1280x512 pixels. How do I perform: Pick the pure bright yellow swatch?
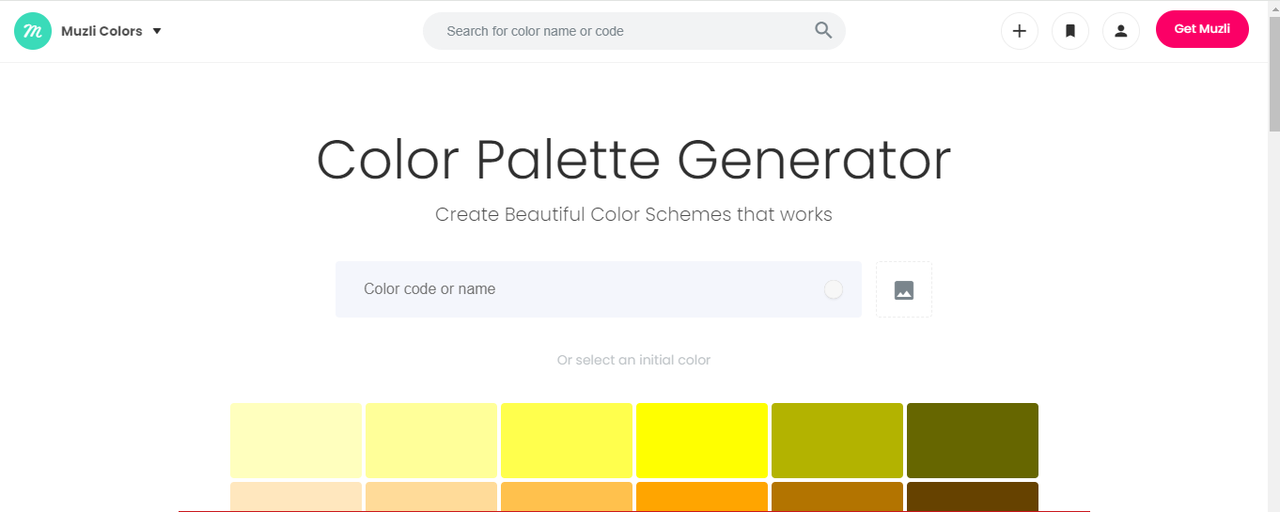(x=702, y=440)
